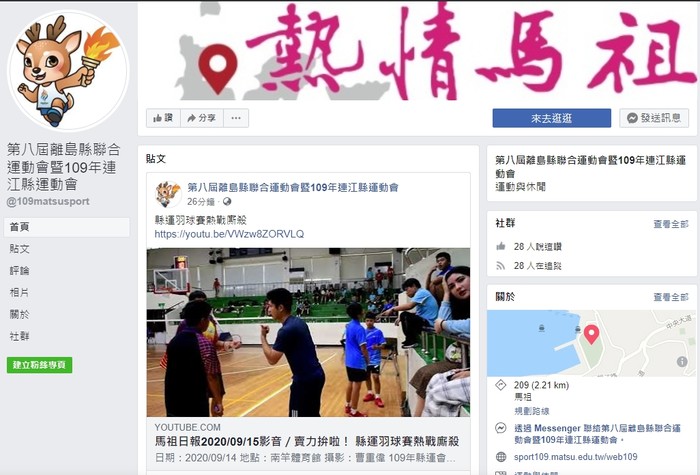This screenshot has height=475, width=700.
Task: Click the globe public-privacy icon on post
Action: click(x=227, y=202)
